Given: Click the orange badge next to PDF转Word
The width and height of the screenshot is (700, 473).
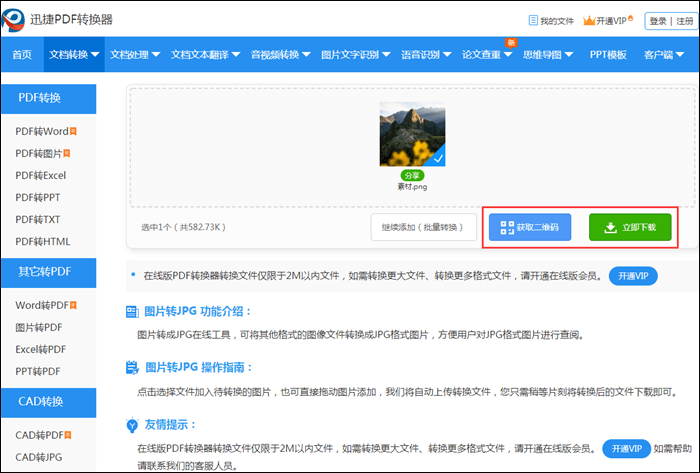Looking at the screenshot, I should coord(73,131).
